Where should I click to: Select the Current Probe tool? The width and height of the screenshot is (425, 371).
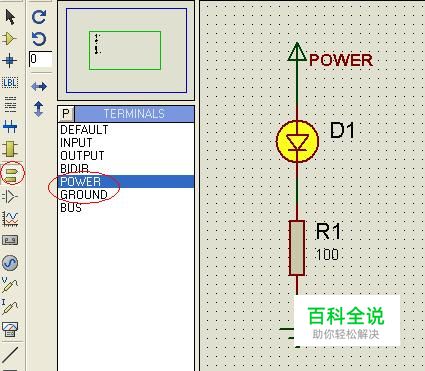[10, 307]
